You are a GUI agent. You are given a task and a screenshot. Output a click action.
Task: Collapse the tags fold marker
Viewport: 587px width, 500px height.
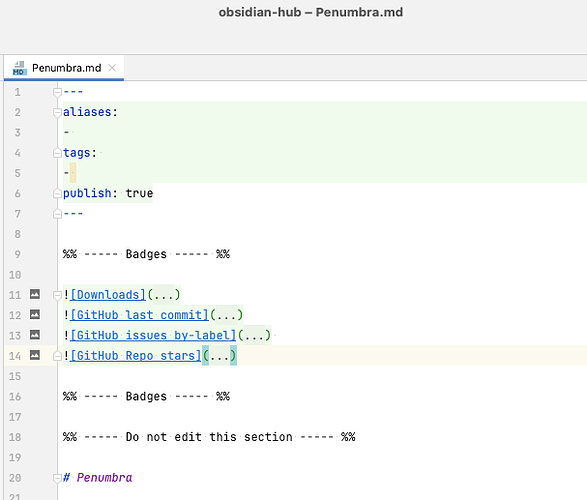(57, 153)
